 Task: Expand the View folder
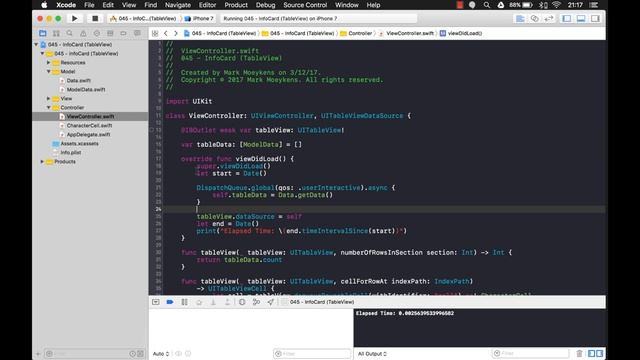(49, 98)
